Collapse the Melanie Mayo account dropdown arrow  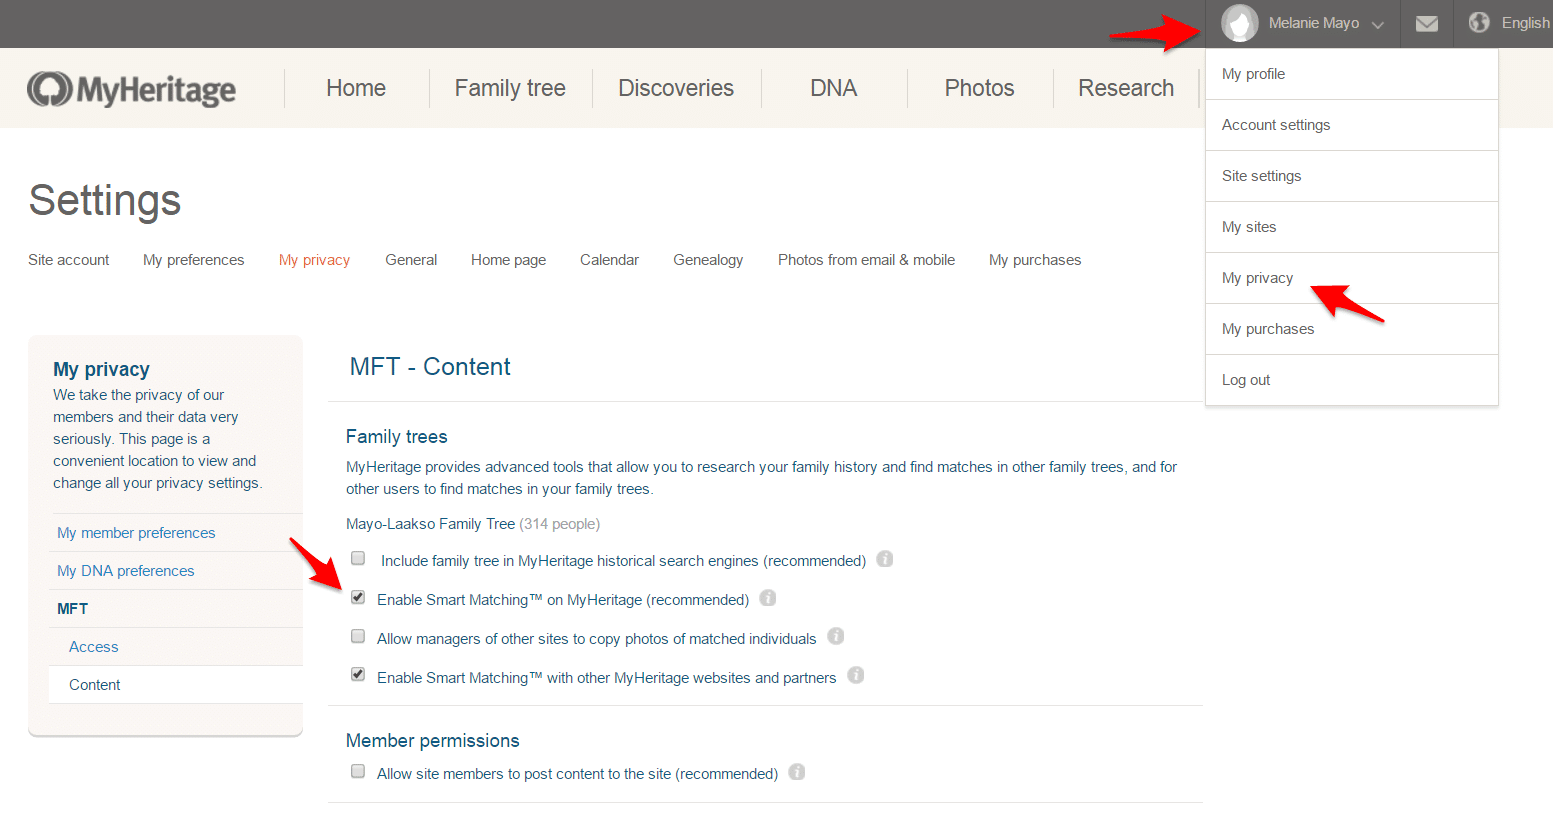1378,25
